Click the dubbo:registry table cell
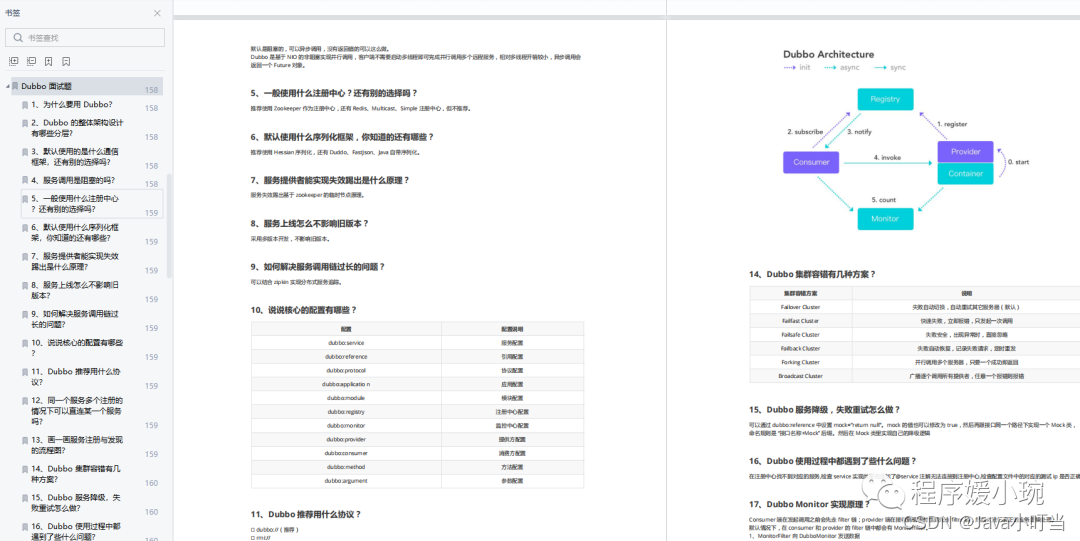The height and width of the screenshot is (541, 1080). point(346,411)
